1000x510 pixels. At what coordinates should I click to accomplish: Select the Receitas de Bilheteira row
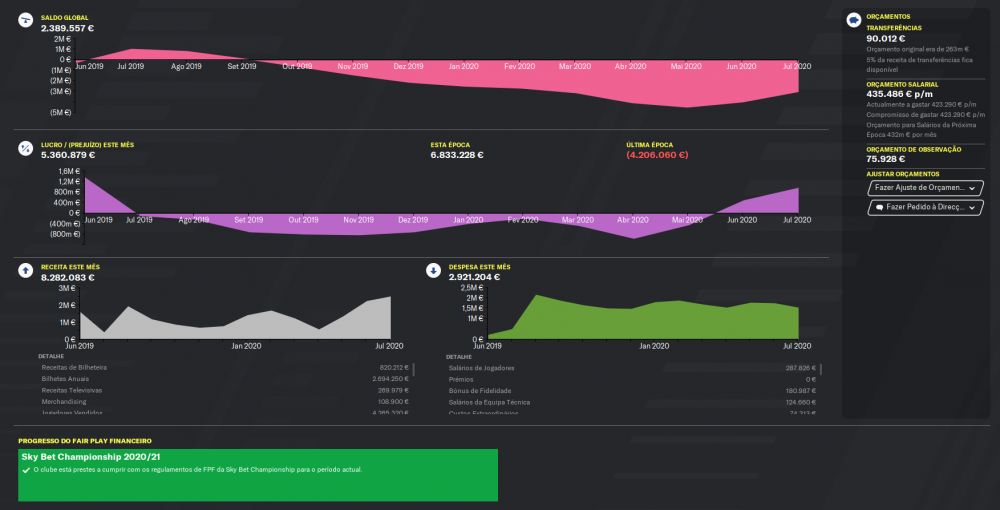click(x=224, y=368)
